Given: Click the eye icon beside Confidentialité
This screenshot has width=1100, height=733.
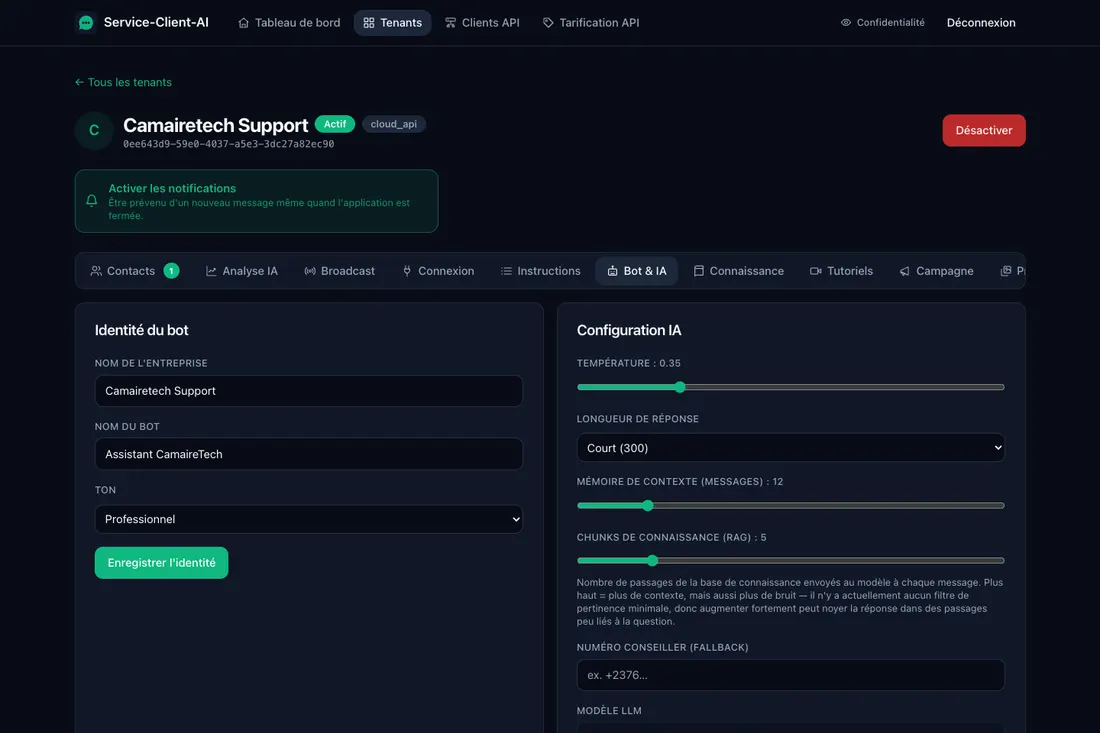Looking at the screenshot, I should pos(846,22).
